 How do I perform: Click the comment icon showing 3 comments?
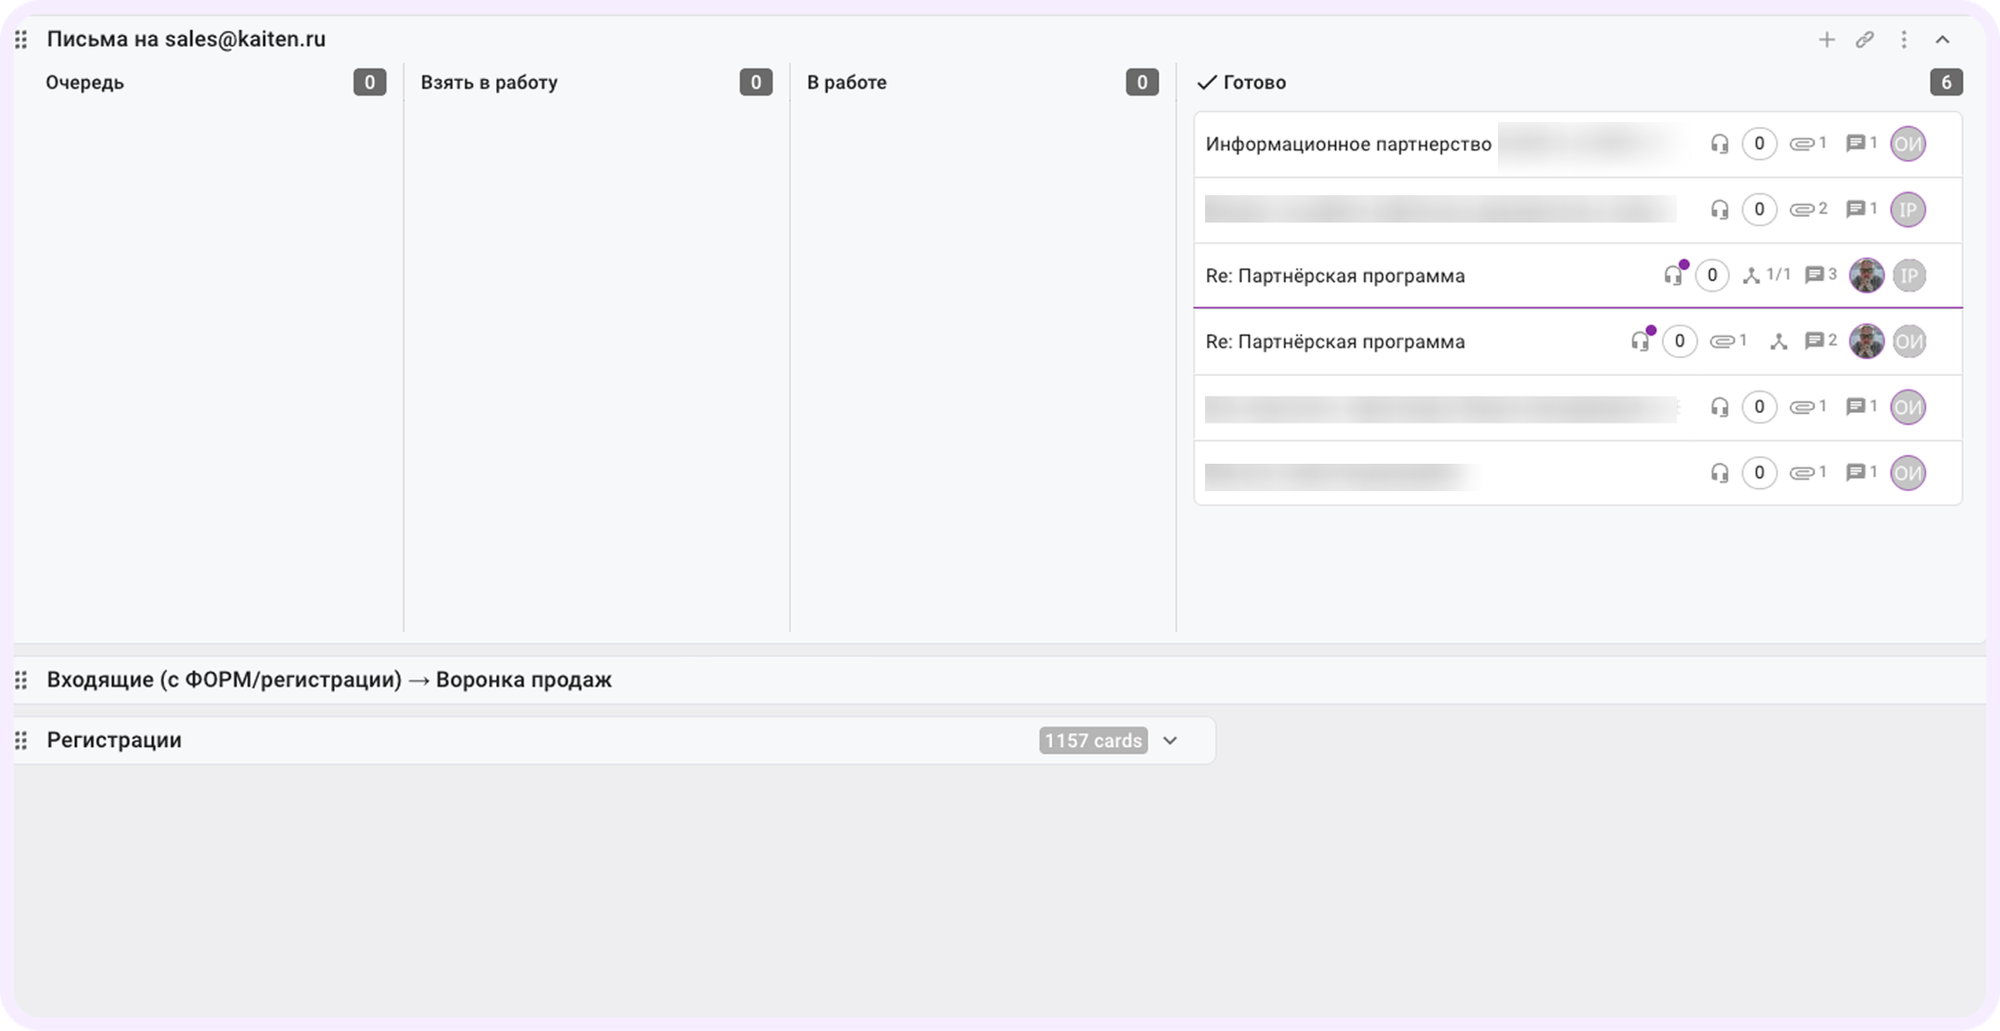(x=1815, y=275)
